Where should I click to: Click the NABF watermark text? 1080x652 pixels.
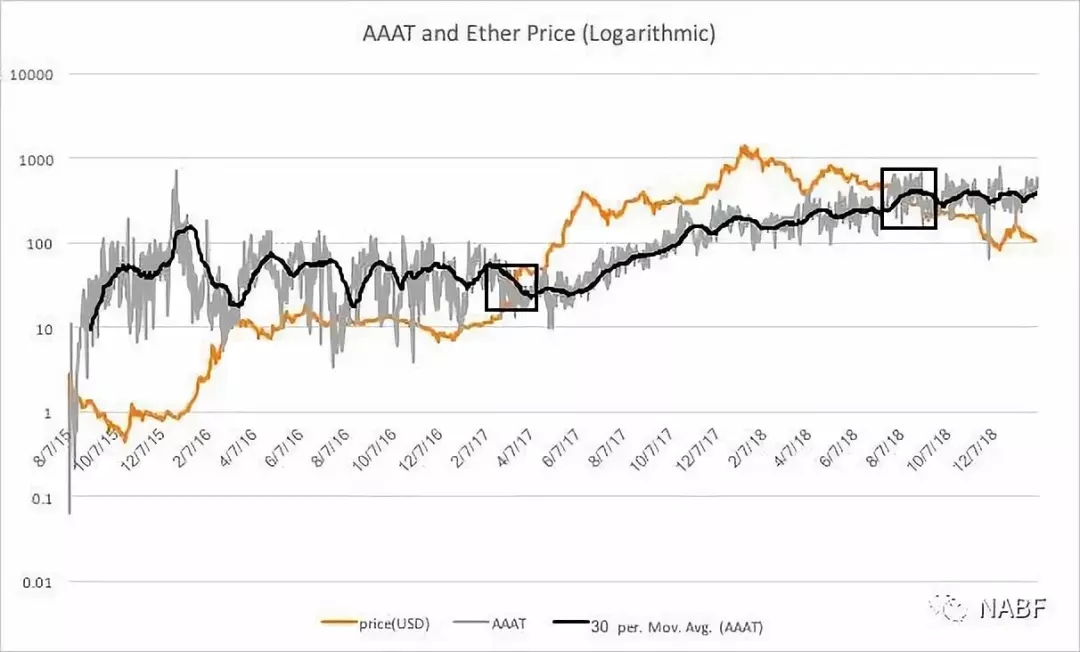(x=1013, y=608)
